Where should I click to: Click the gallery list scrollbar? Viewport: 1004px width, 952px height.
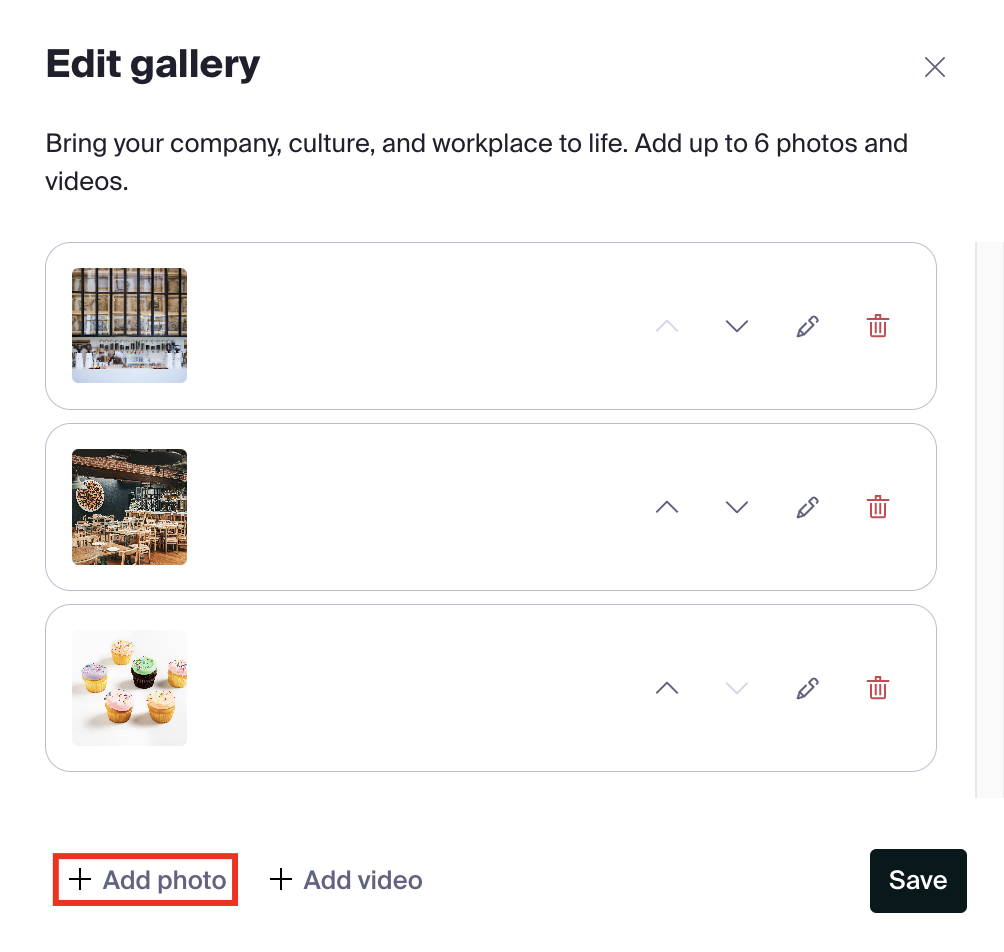(989, 518)
